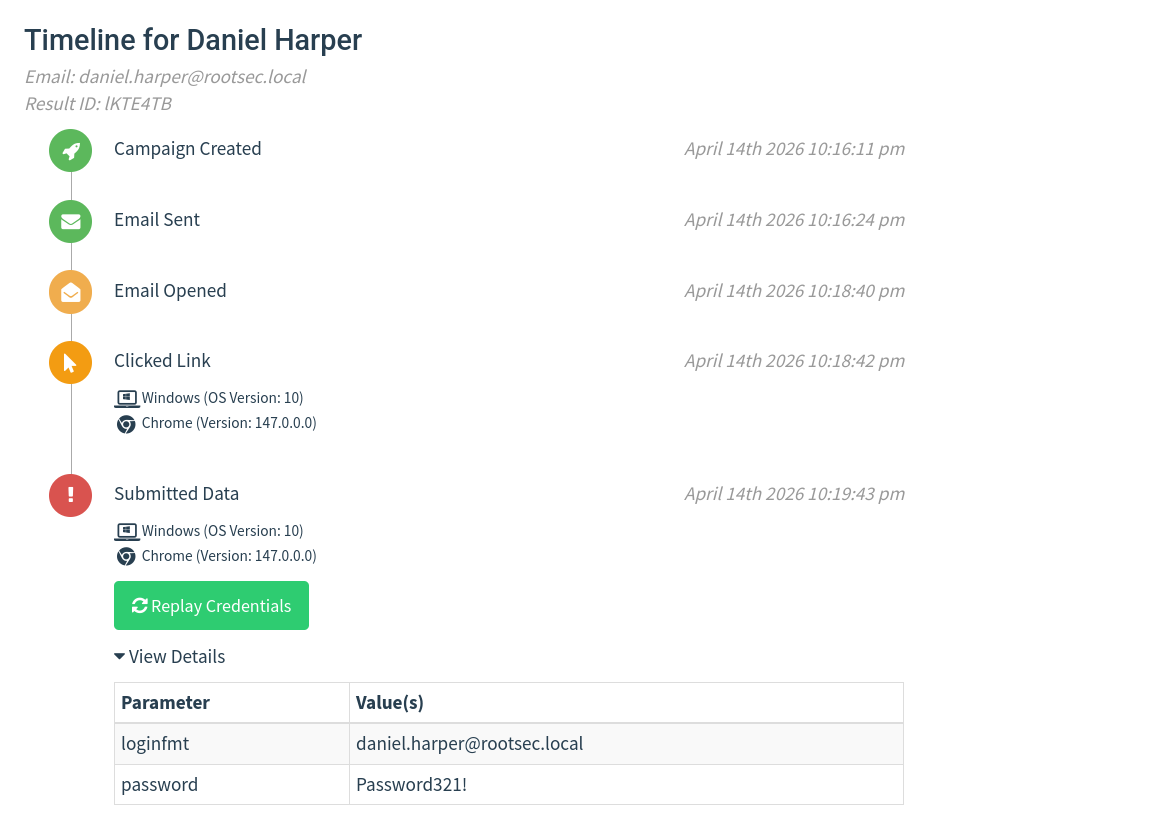
Task: Click the green Email Sent envelope icon
Action: 71,222
